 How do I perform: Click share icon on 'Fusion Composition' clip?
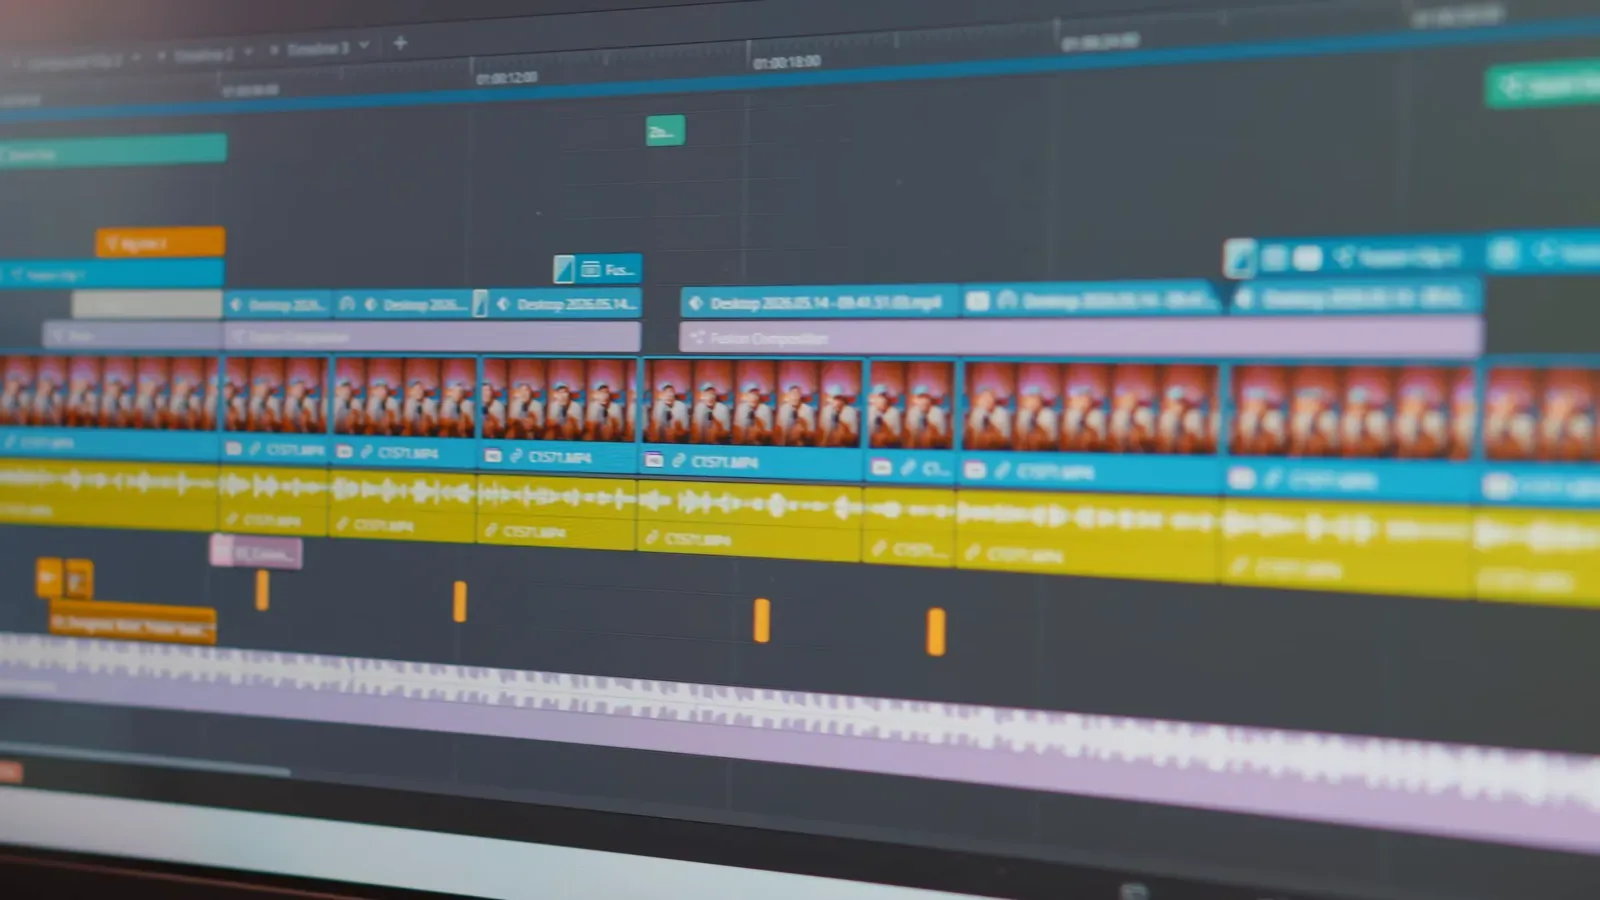697,338
